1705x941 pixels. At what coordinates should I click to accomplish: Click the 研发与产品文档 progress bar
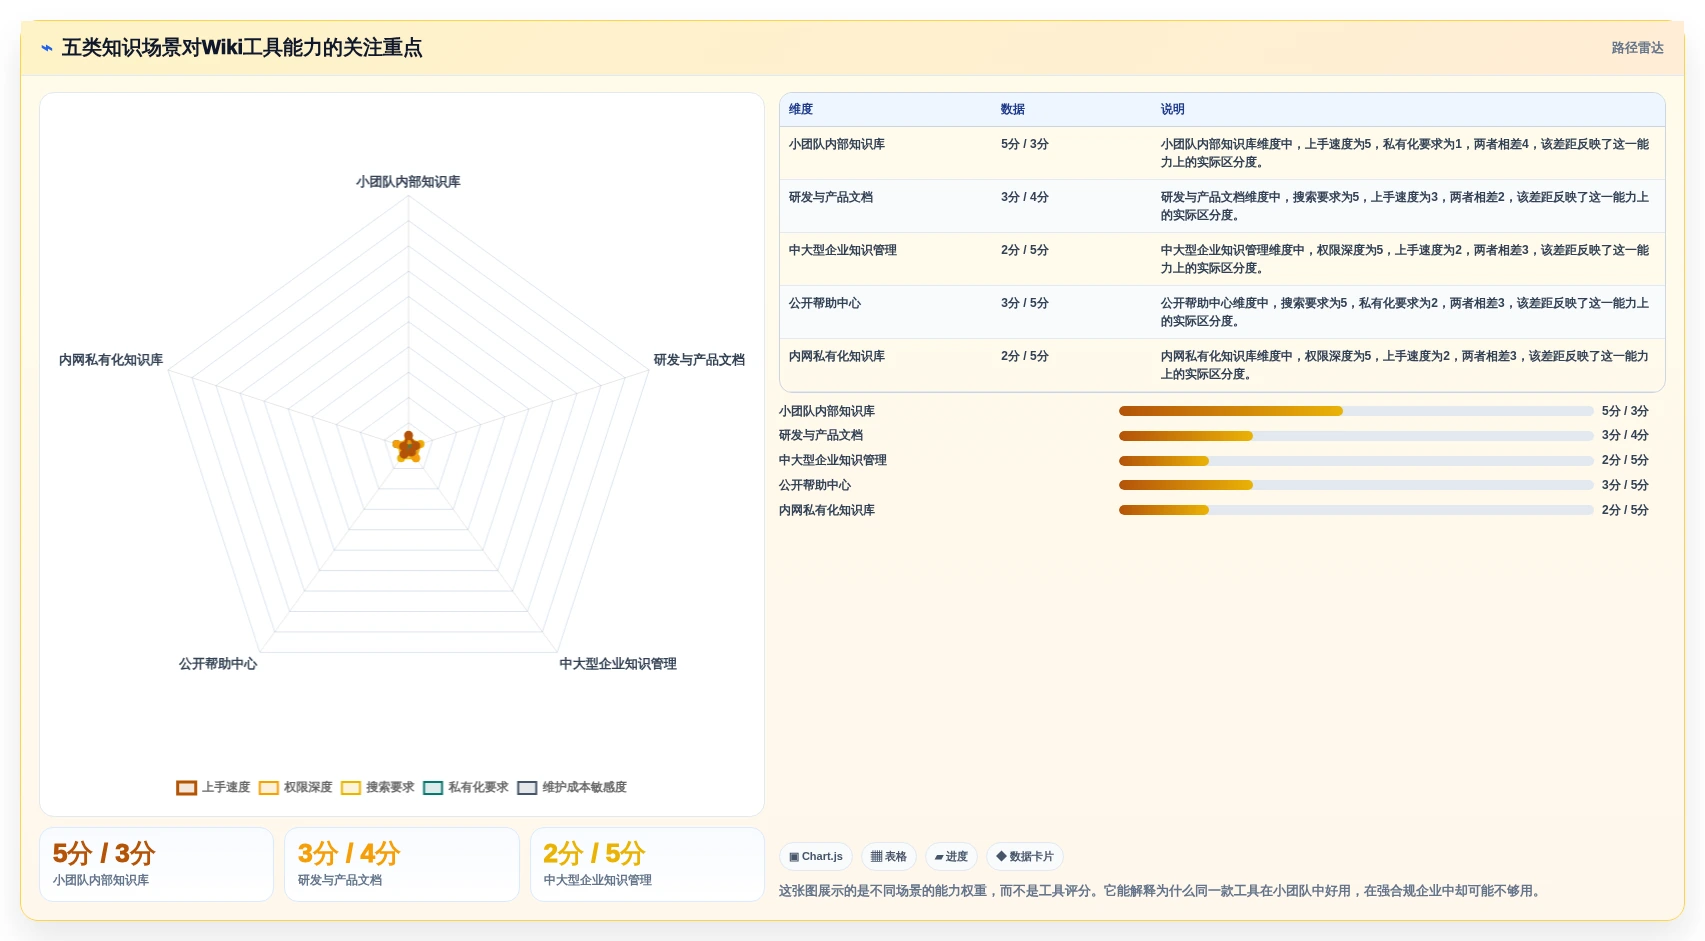coord(1356,436)
